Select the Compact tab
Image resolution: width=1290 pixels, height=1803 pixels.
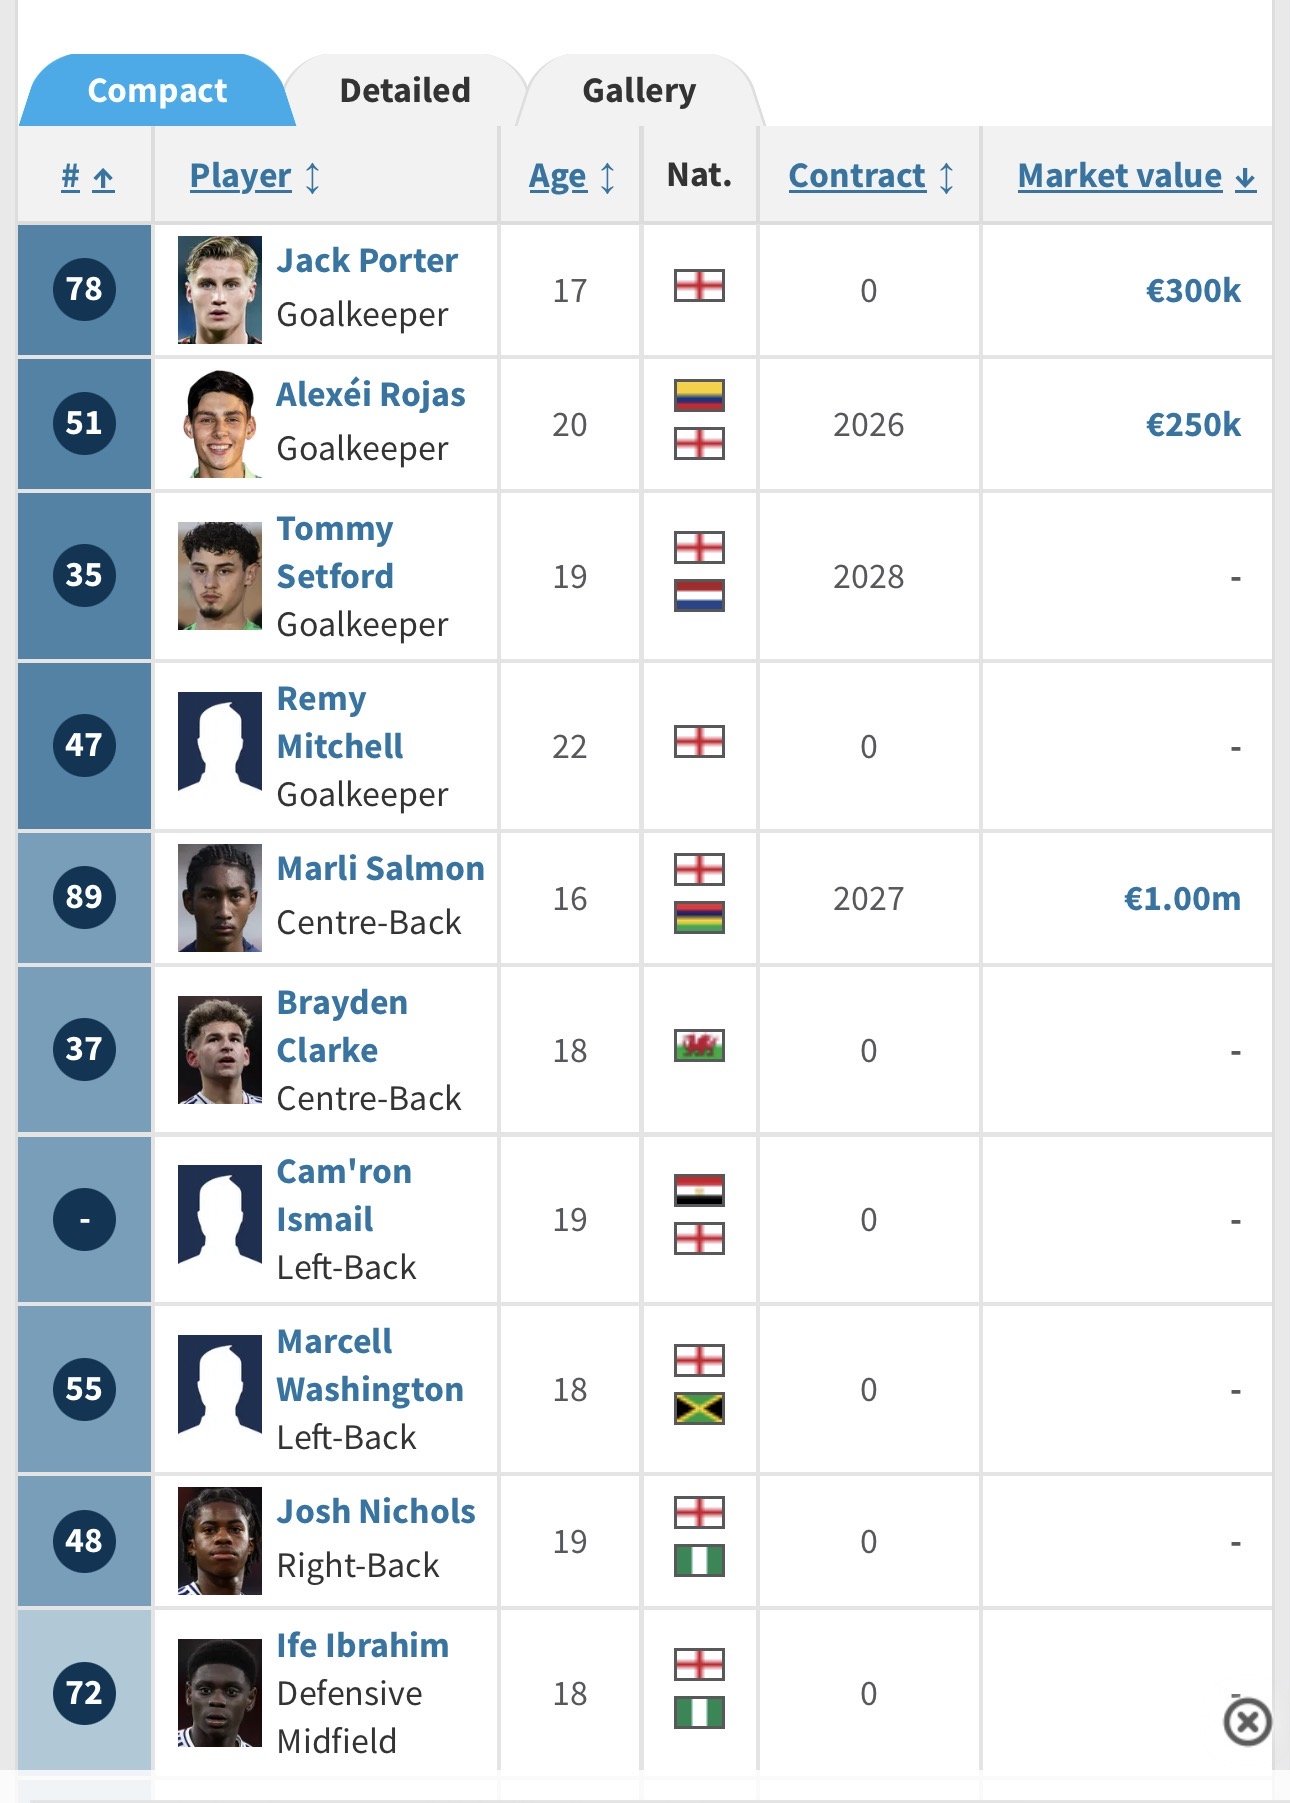157,91
